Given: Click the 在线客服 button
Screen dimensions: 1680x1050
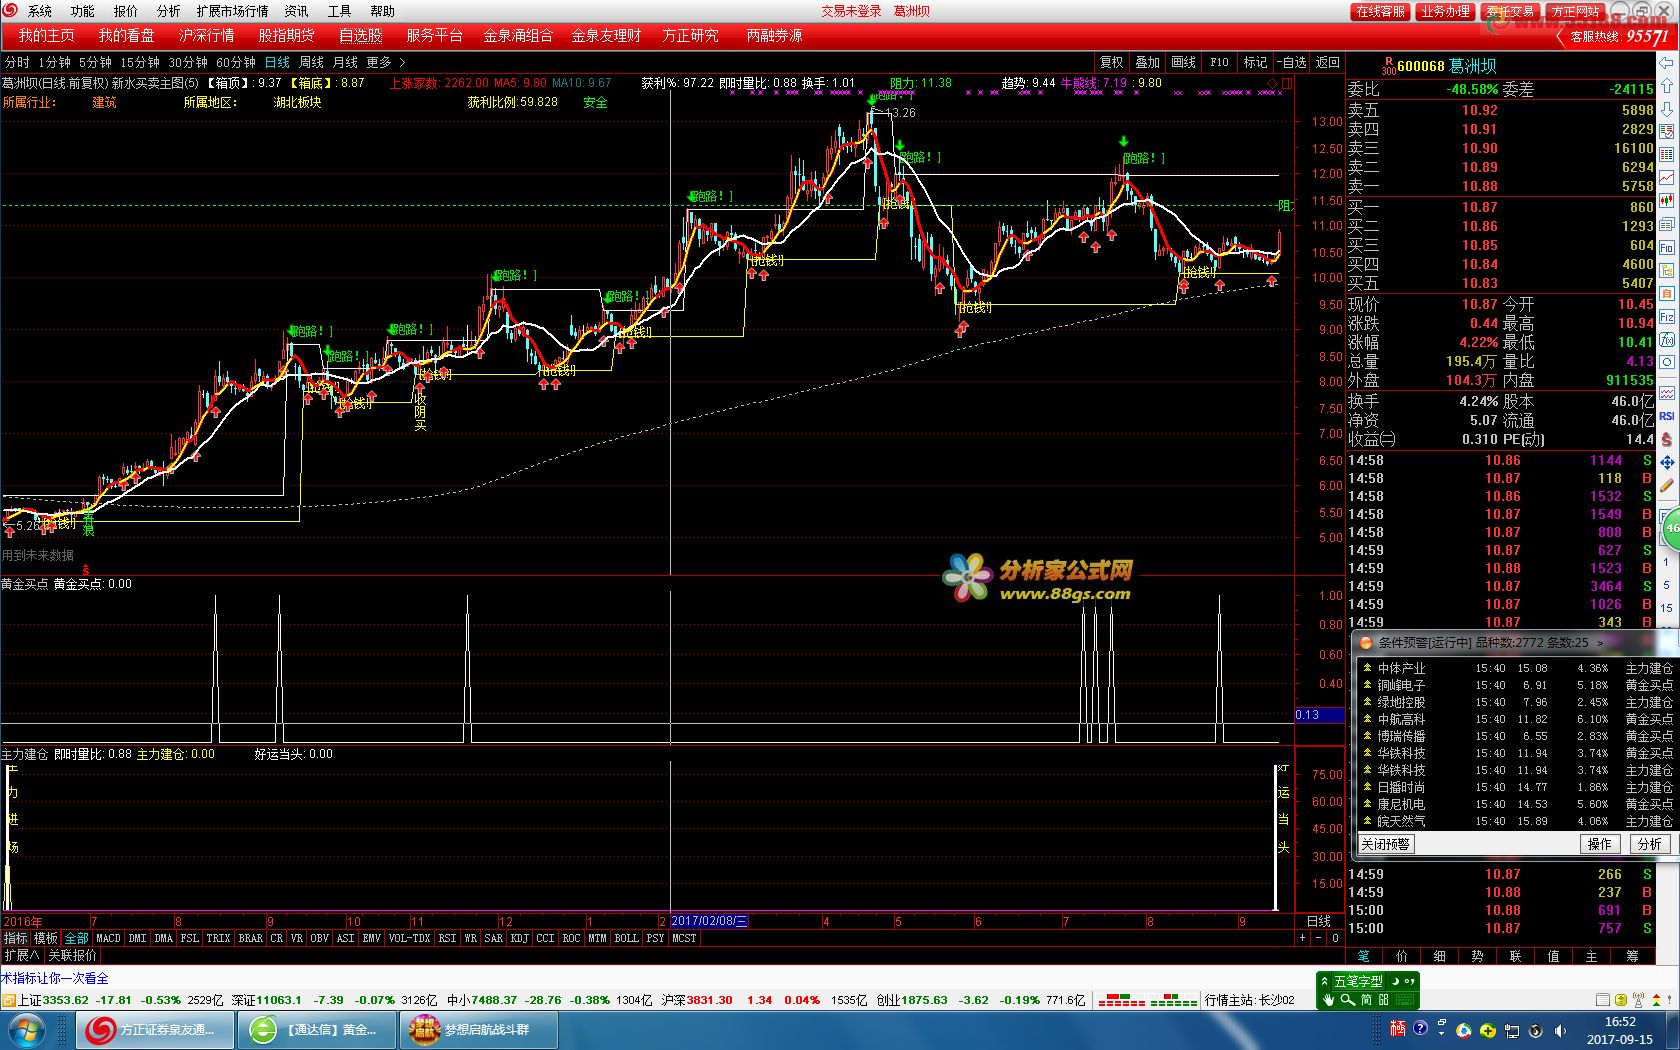Looking at the screenshot, I should coord(1380,11).
